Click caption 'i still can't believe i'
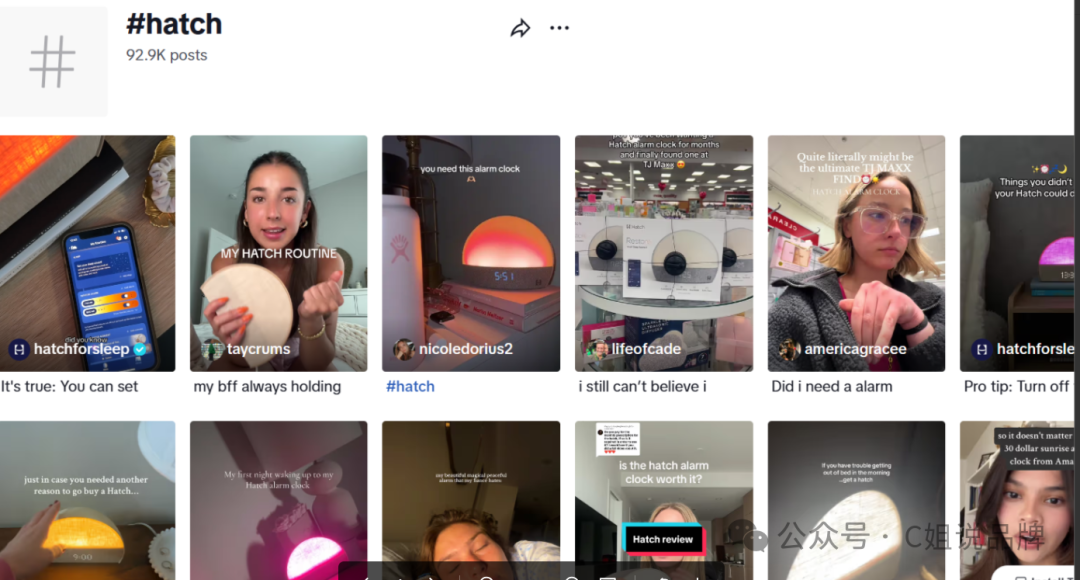Image resolution: width=1080 pixels, height=580 pixels. point(643,386)
